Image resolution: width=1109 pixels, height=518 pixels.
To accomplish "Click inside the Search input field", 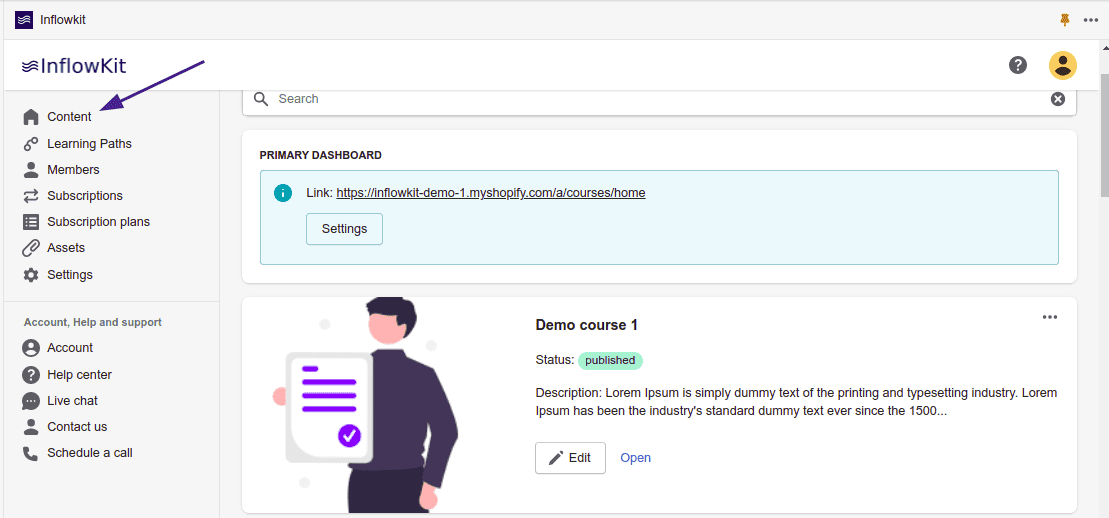I will point(650,99).
